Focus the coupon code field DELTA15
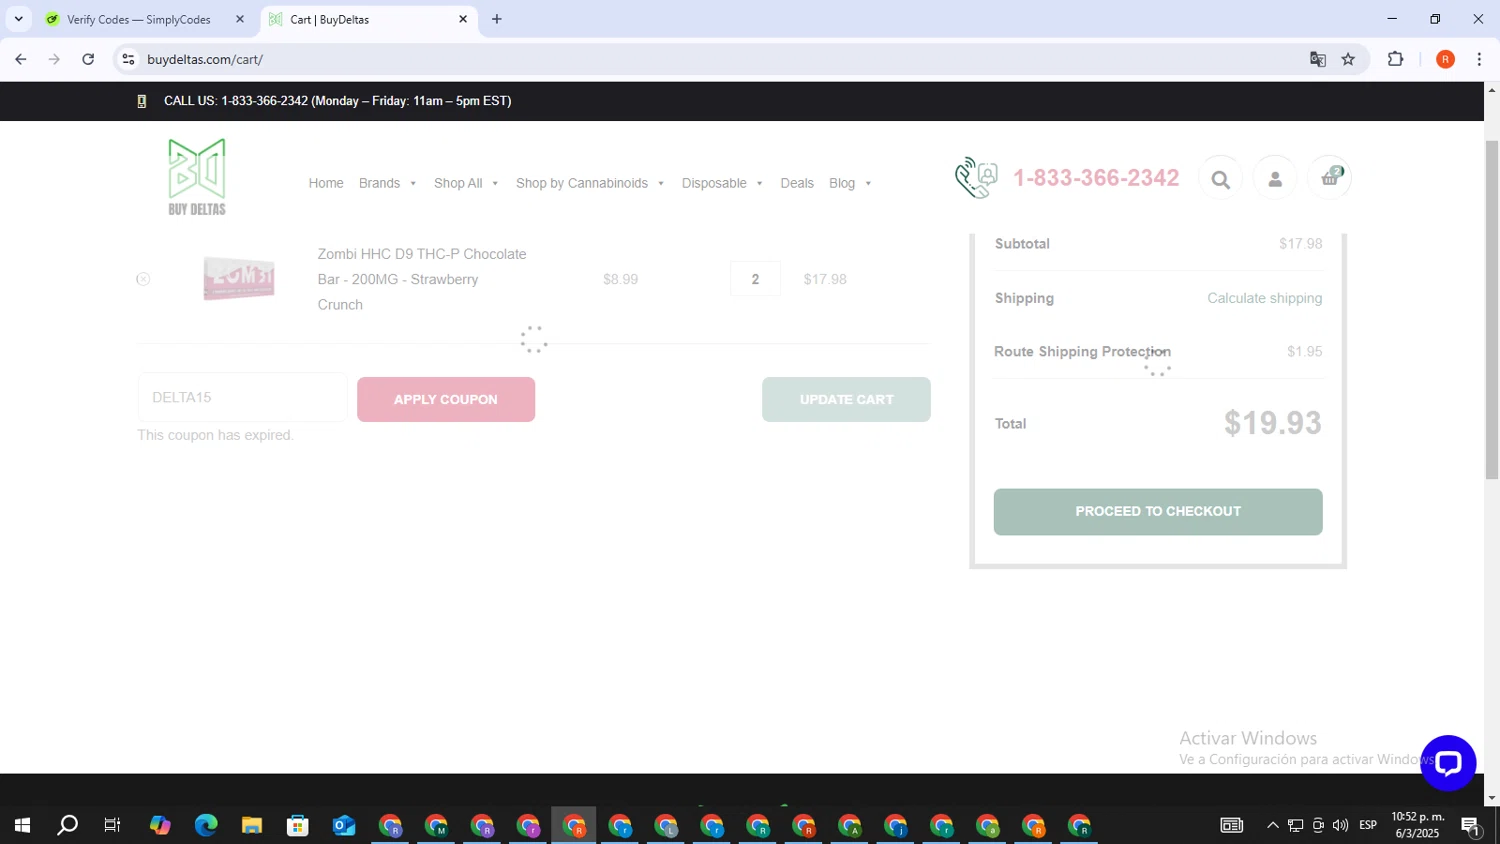This screenshot has width=1500, height=844. 242,398
